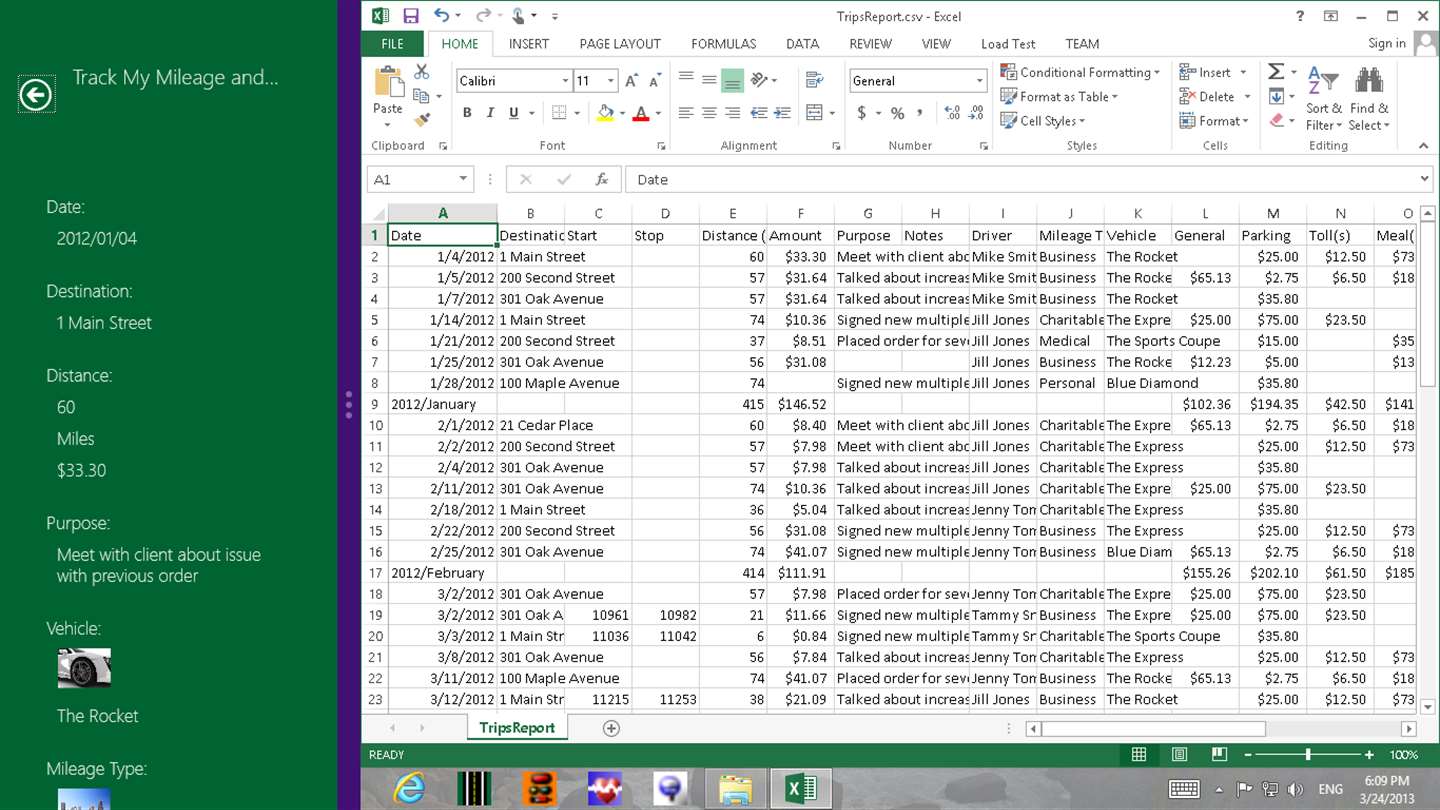The width and height of the screenshot is (1440, 810).
Task: Decrease the cell indent
Action: coord(759,113)
